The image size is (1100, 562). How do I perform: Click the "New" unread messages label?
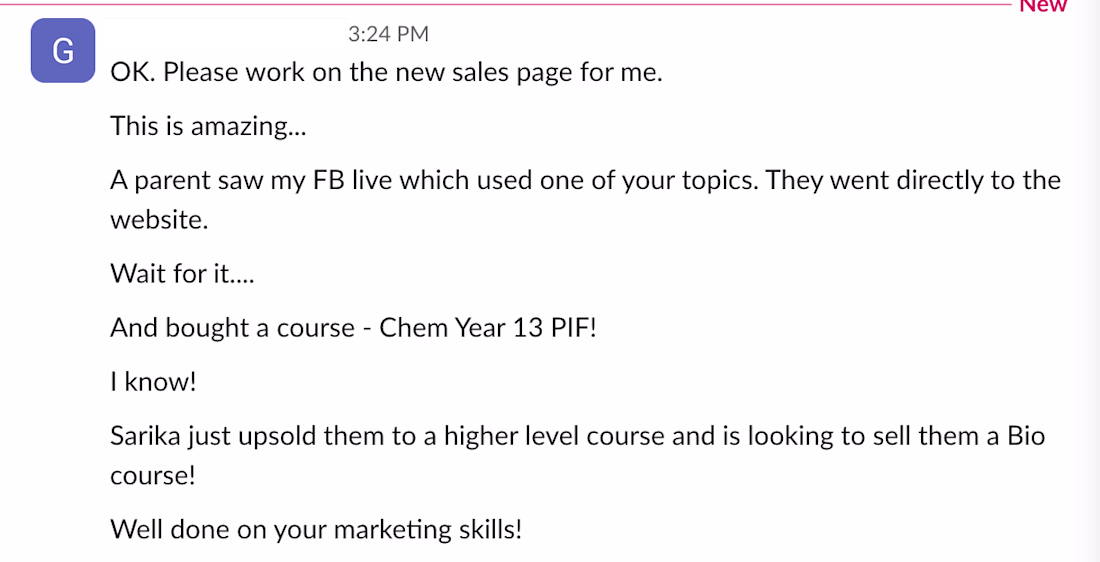(x=1043, y=6)
